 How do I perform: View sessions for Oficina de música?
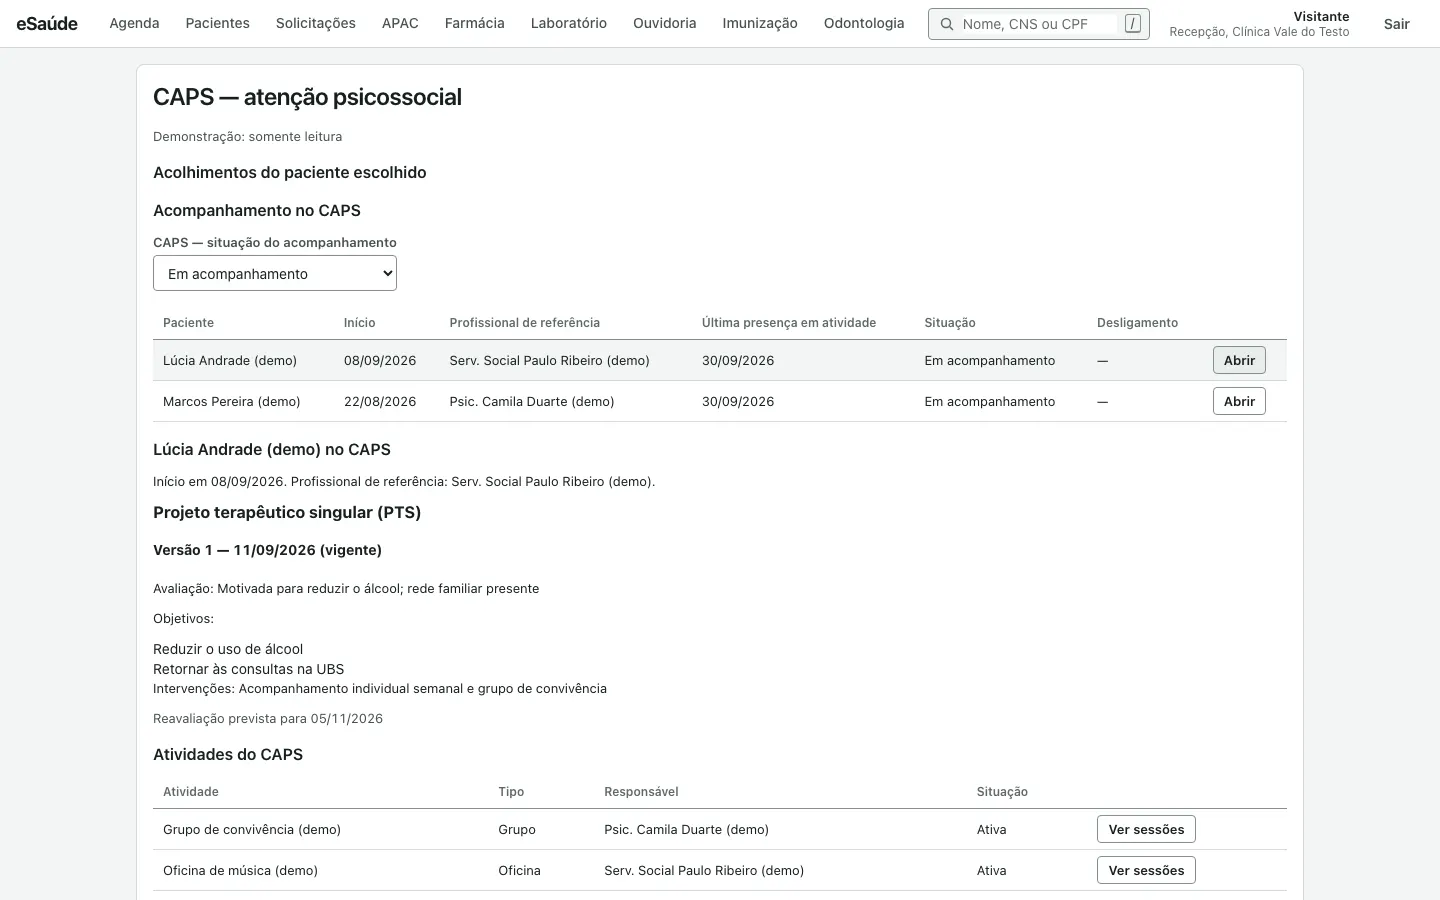[1146, 870]
